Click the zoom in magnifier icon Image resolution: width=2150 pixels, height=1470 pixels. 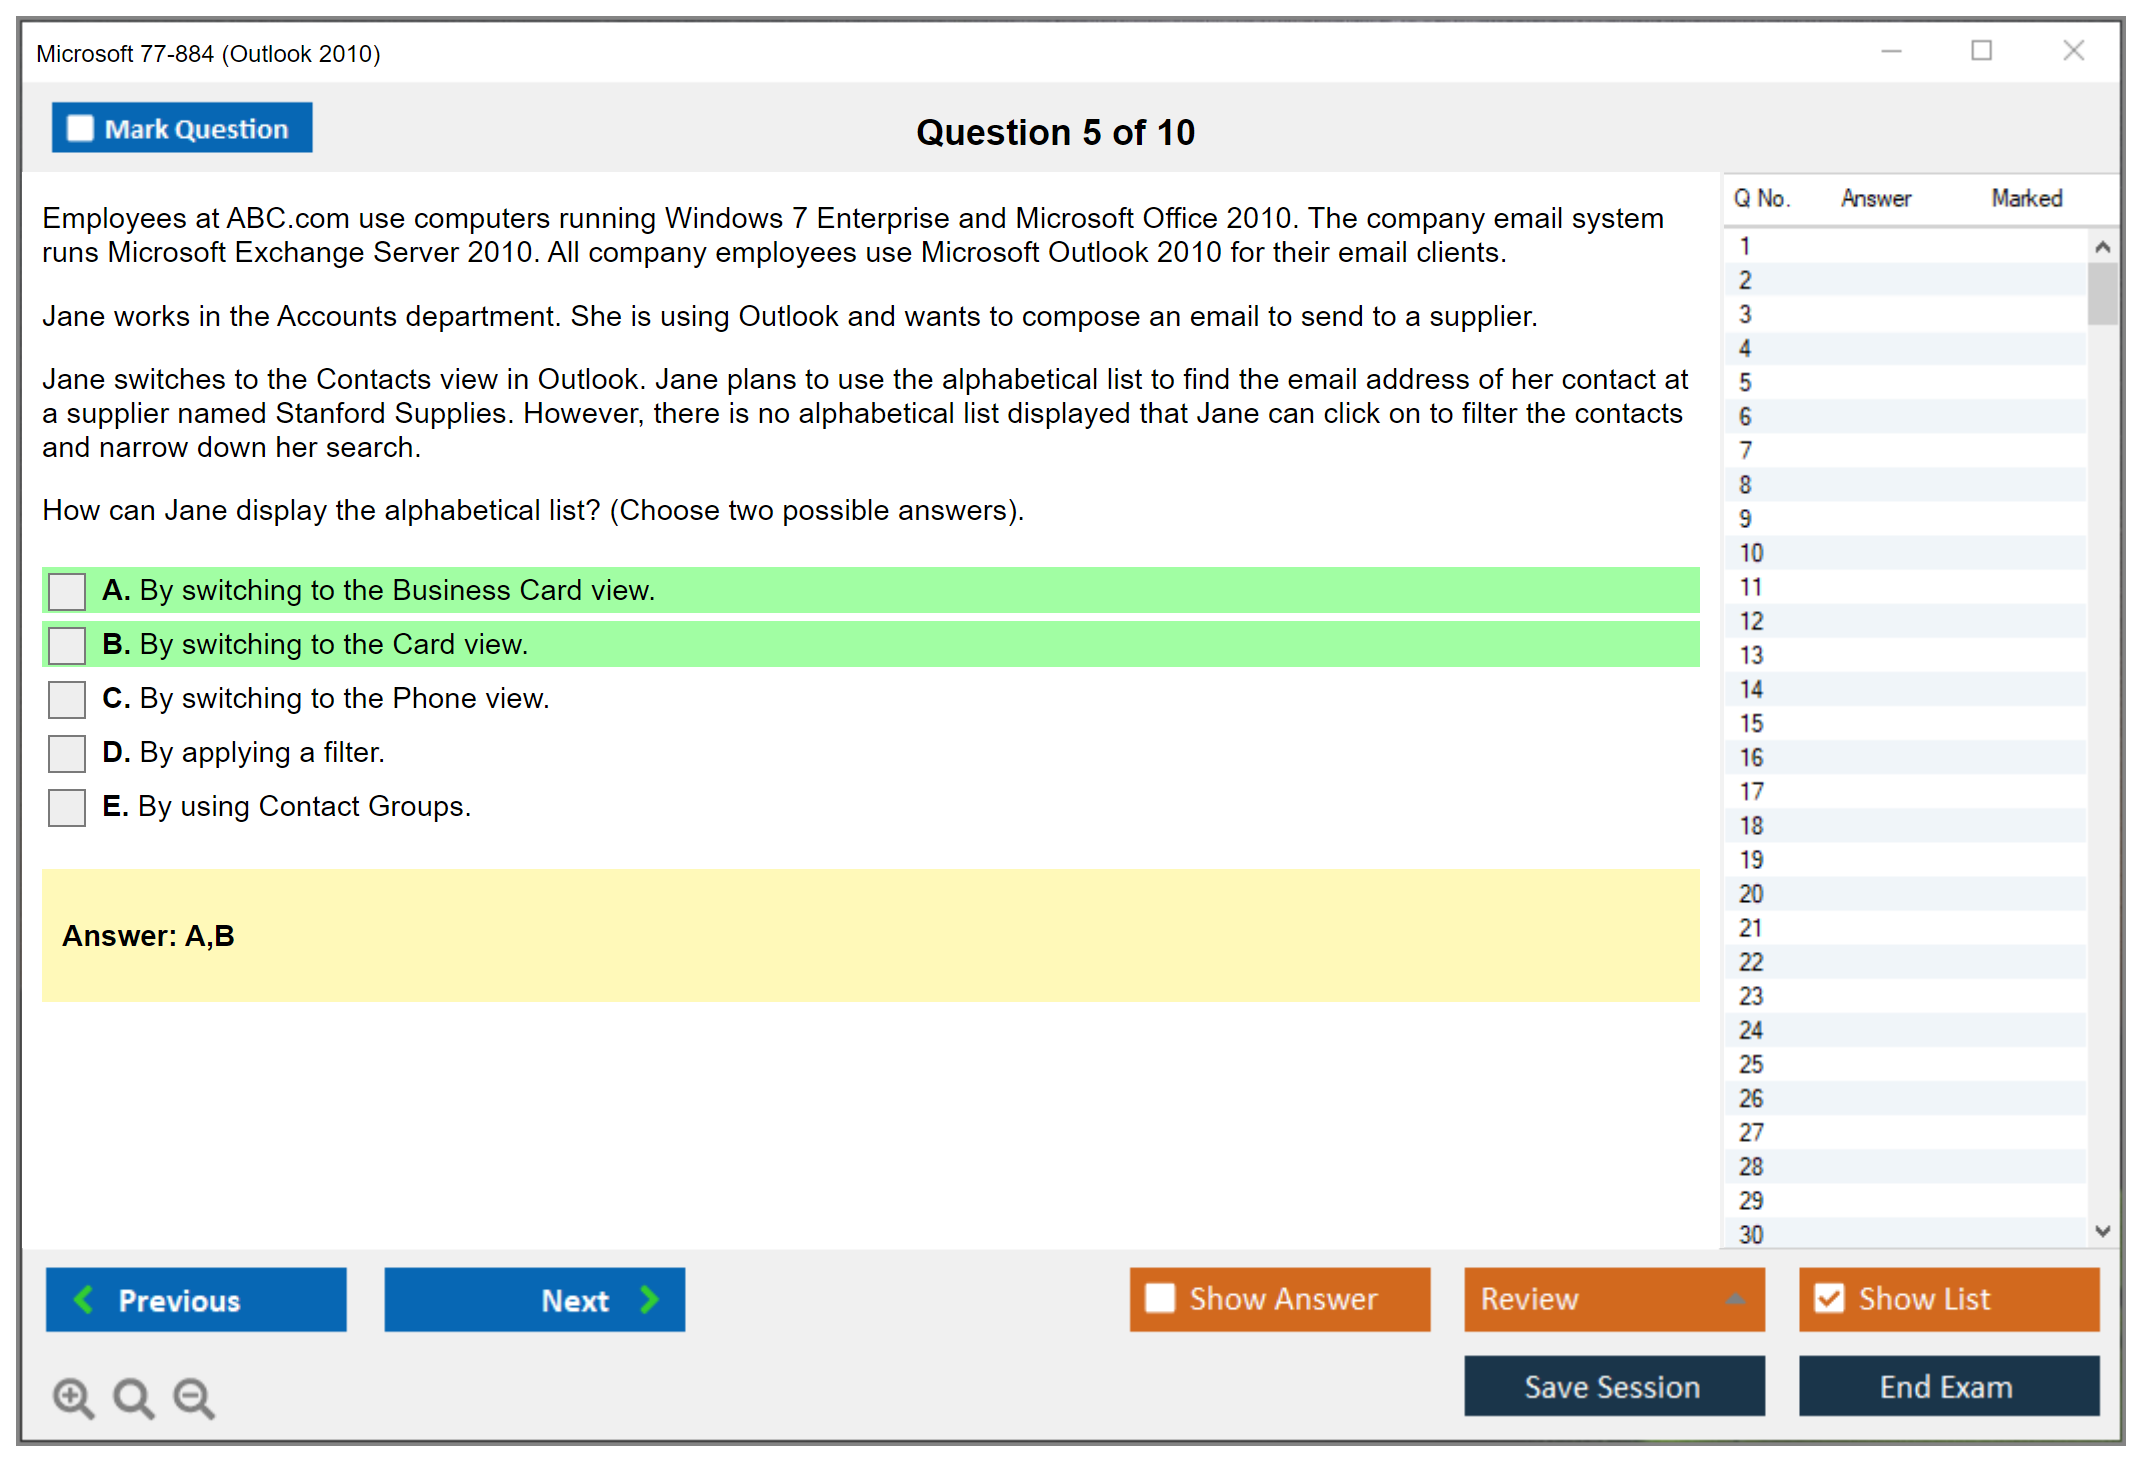73,1397
